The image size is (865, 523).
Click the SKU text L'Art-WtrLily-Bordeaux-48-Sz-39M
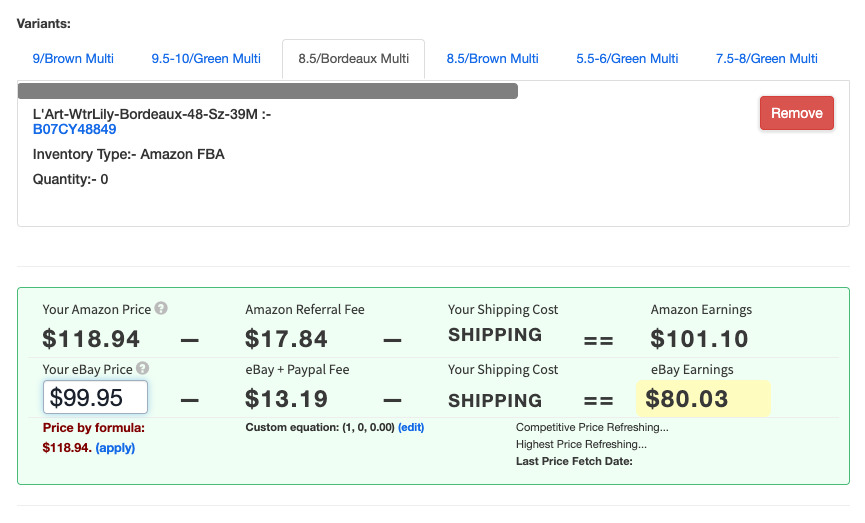click(x=145, y=114)
